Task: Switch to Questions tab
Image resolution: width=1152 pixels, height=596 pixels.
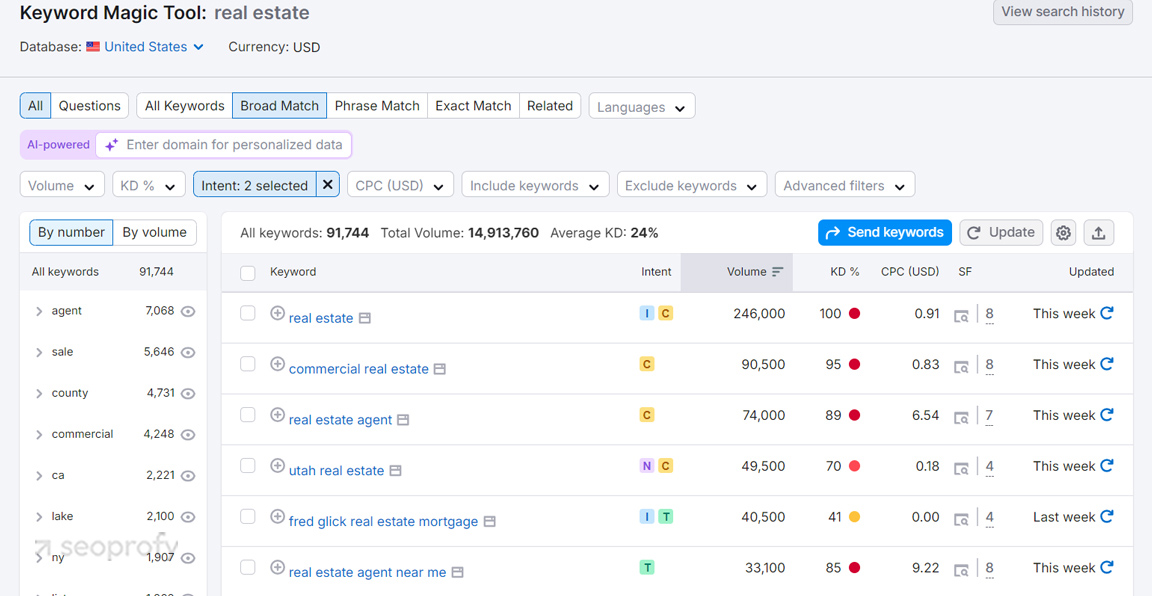Action: [x=90, y=106]
